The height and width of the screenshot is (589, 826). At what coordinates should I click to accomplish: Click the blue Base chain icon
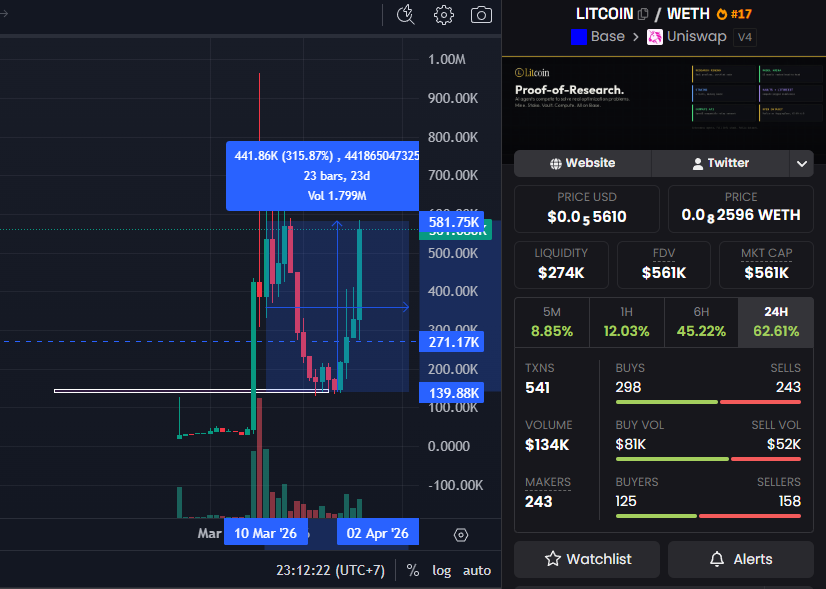coord(578,37)
